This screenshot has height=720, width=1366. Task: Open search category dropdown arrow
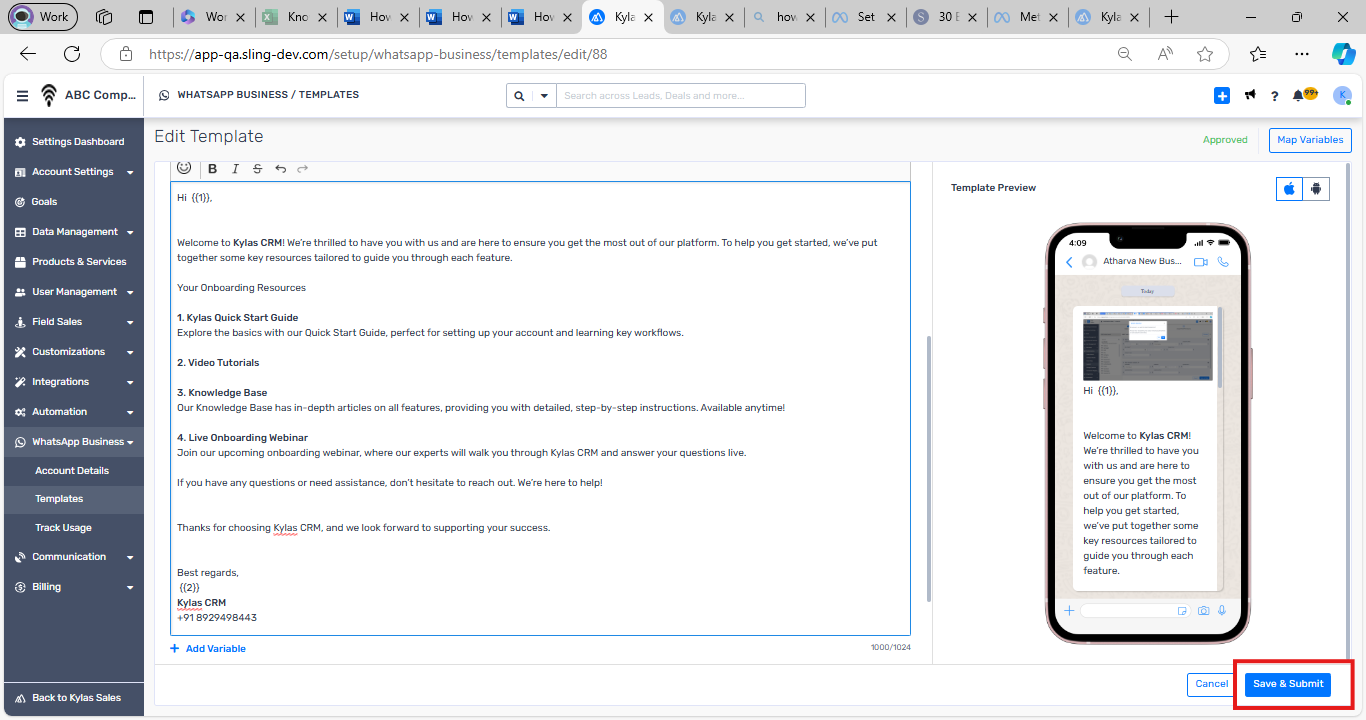click(544, 96)
